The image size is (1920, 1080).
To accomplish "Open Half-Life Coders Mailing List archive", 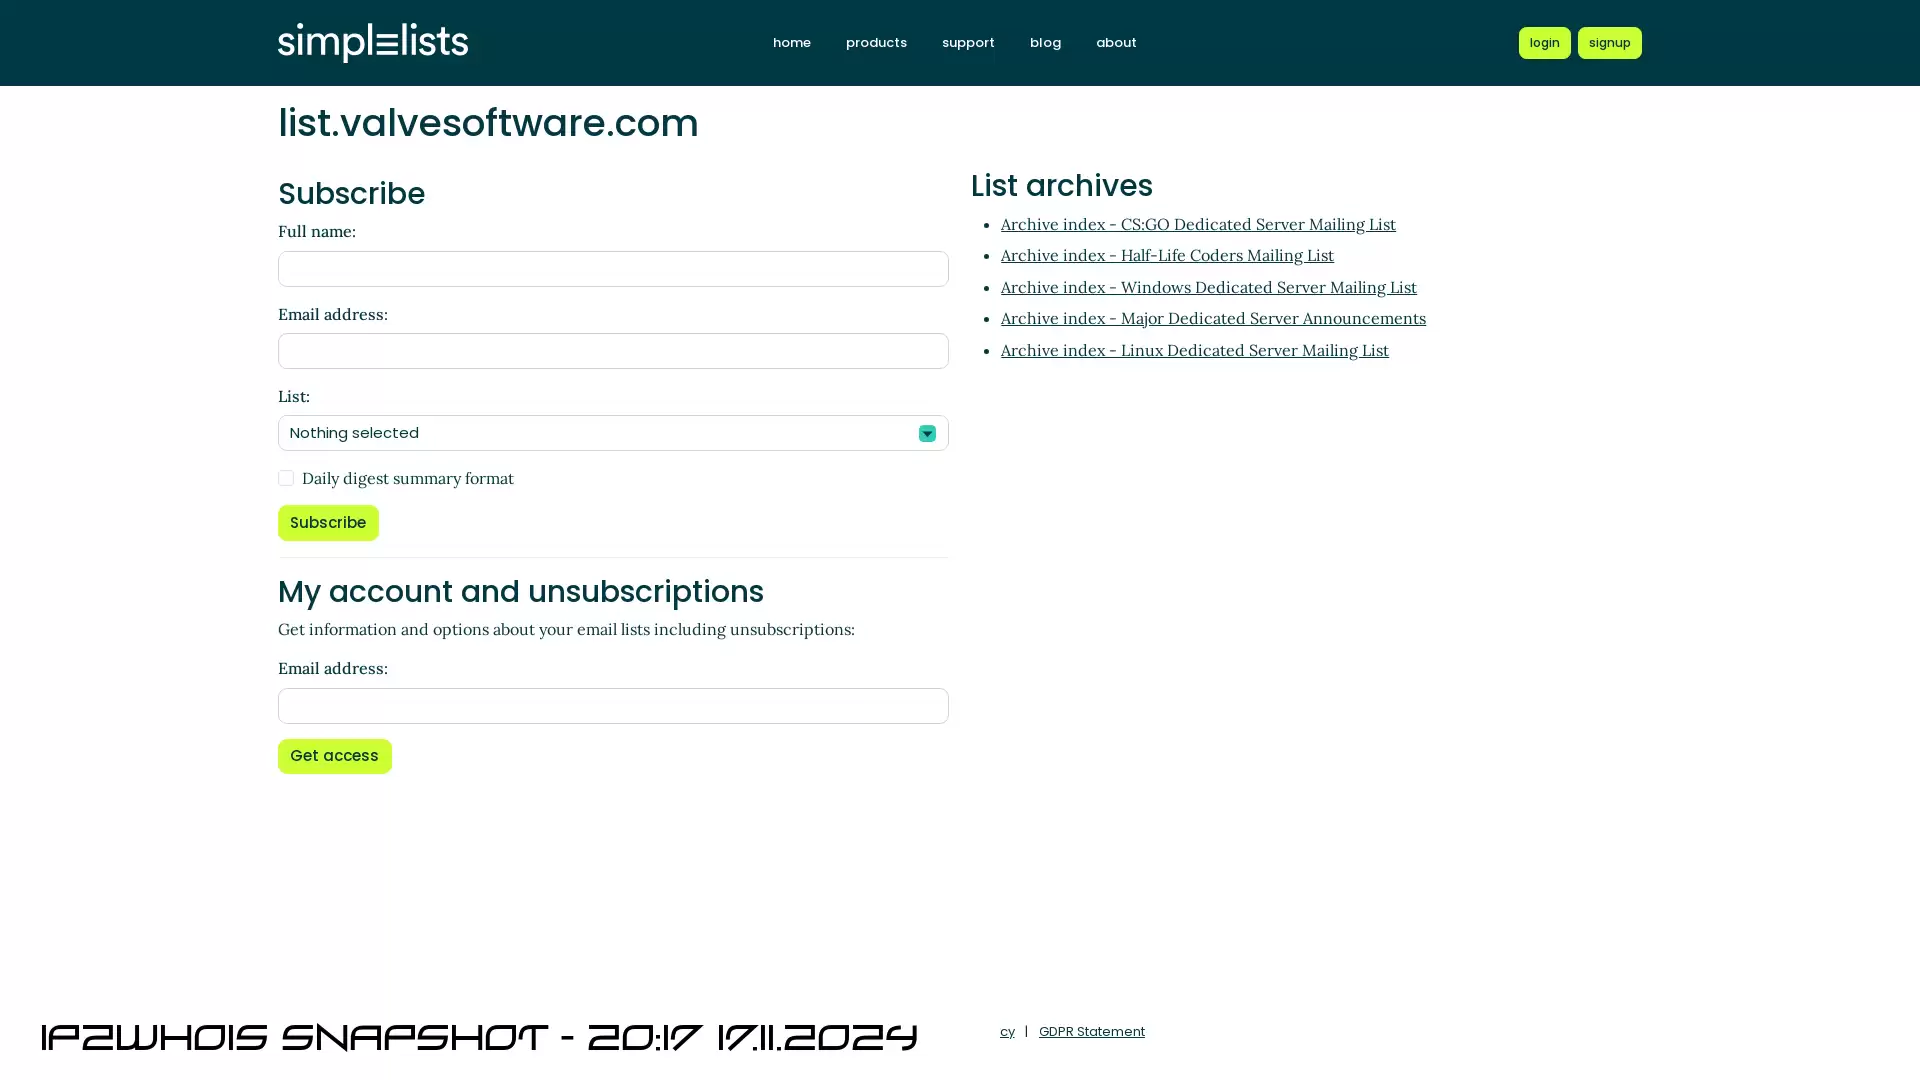I will click(x=1167, y=255).
